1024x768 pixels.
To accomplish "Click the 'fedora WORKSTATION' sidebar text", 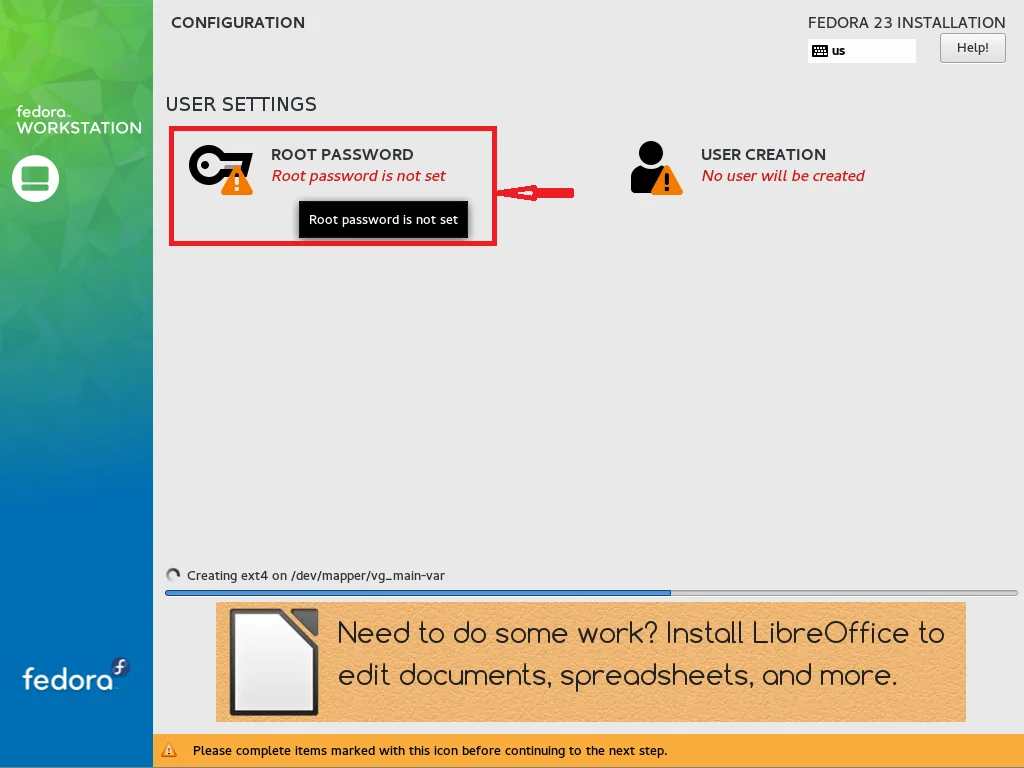I will click(x=79, y=120).
